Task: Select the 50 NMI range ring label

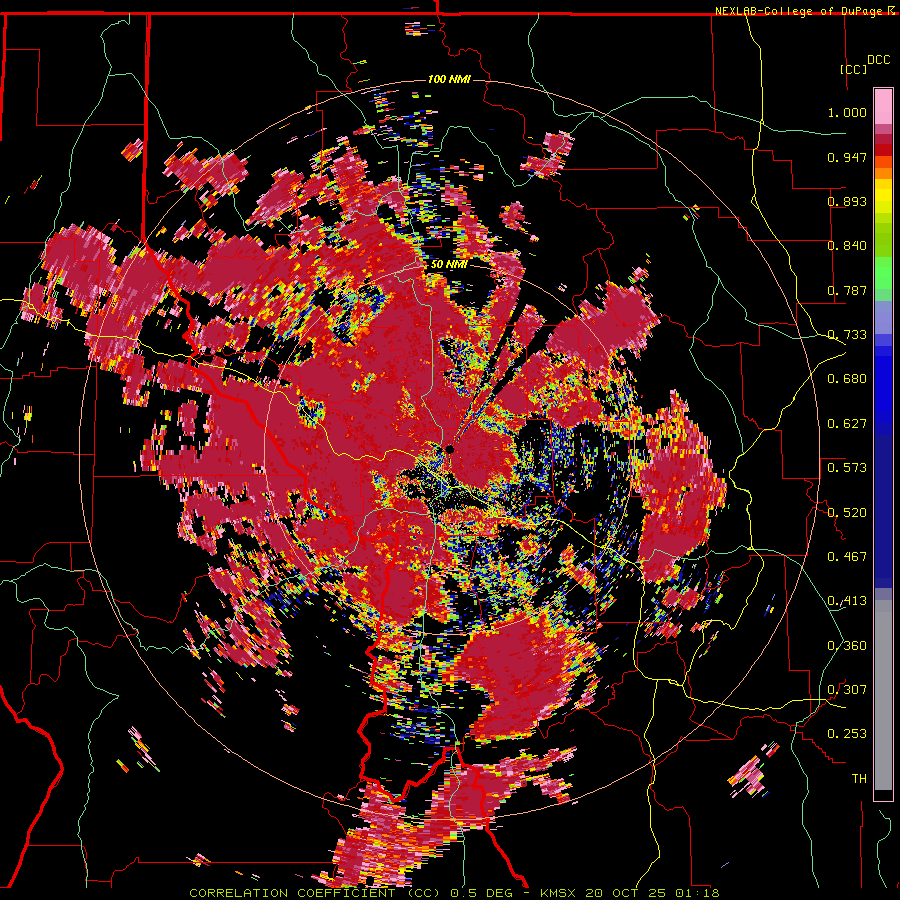Action: click(x=449, y=265)
